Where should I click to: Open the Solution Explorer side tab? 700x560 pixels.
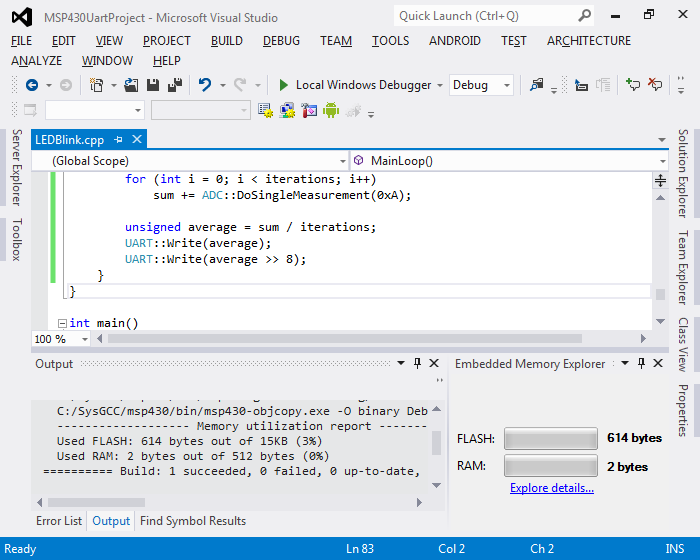coord(683,172)
